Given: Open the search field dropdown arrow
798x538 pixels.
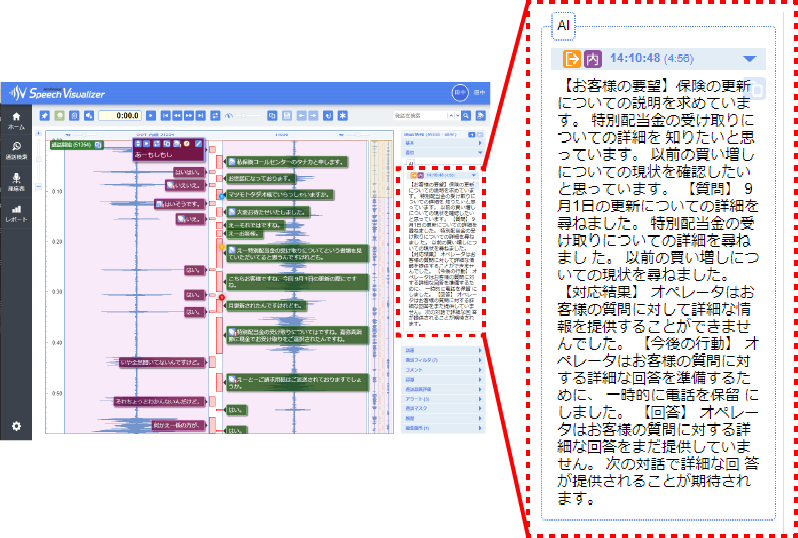Looking at the screenshot, I should point(457,116).
